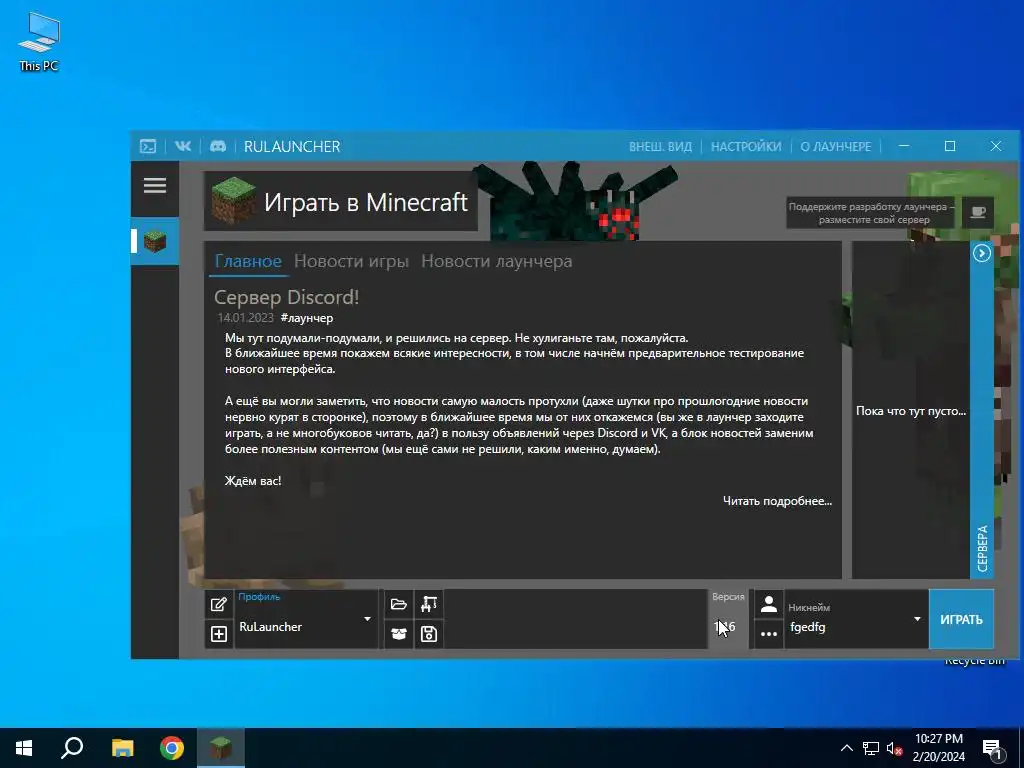Viewport: 1024px width, 768px height.
Task: Click the СЕРВЕРА vertical side label
Action: (x=982, y=549)
